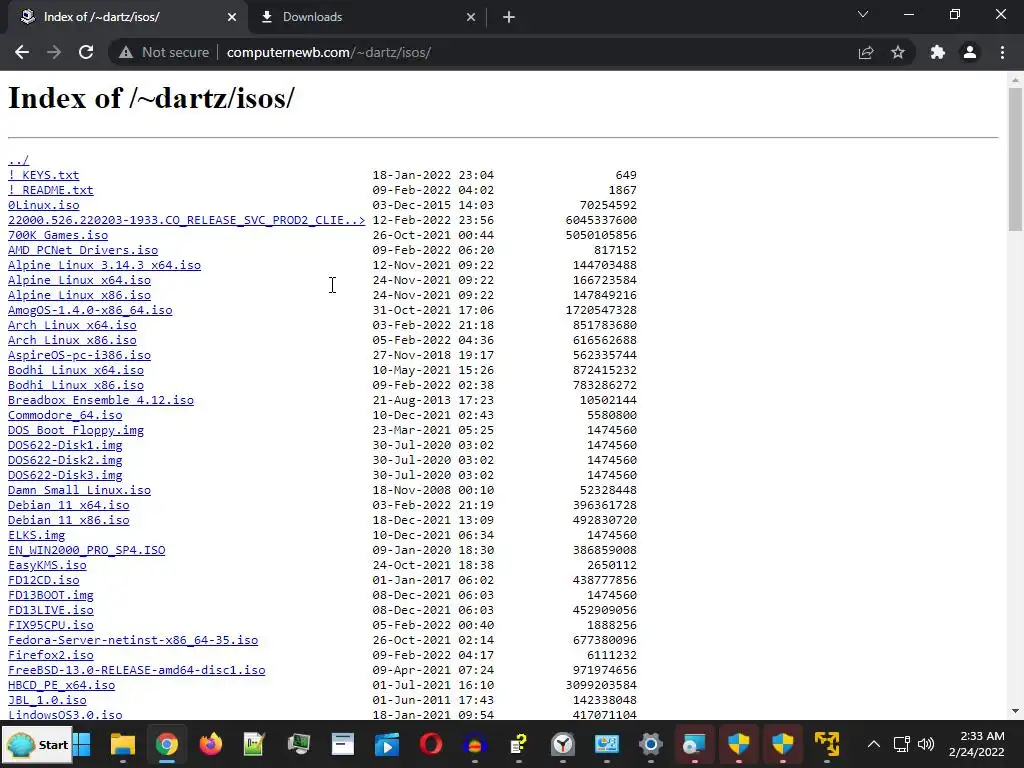This screenshot has height=768, width=1024.
Task: Open Breadbox_Ensemble_4.12.iso link
Action: click(x=101, y=400)
